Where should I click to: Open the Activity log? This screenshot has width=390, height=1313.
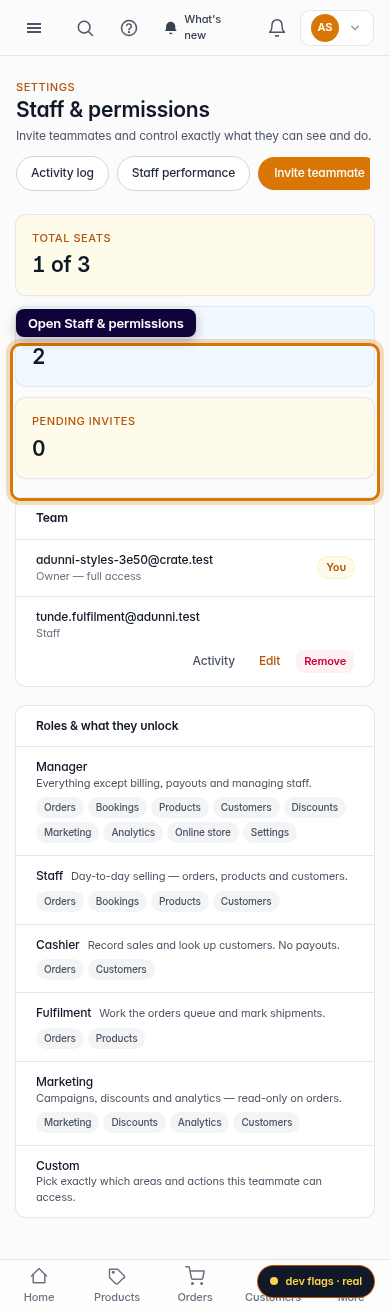pyautogui.click(x=62, y=173)
